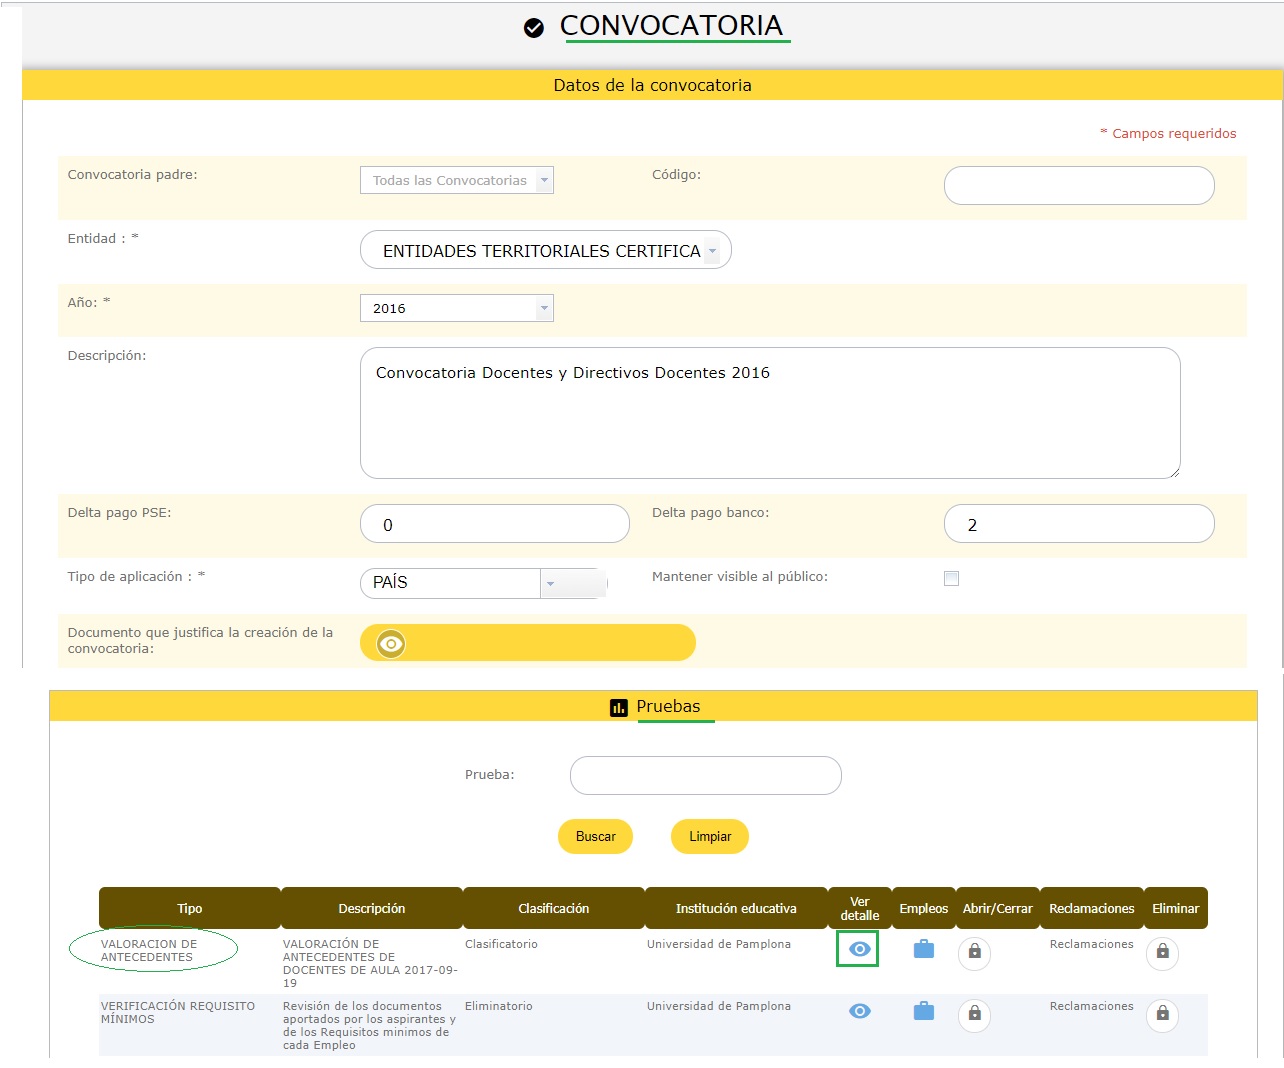Open Reclamaciones link in Valoracion row
Screen dimensions: 1284x1068
coord(1091,944)
